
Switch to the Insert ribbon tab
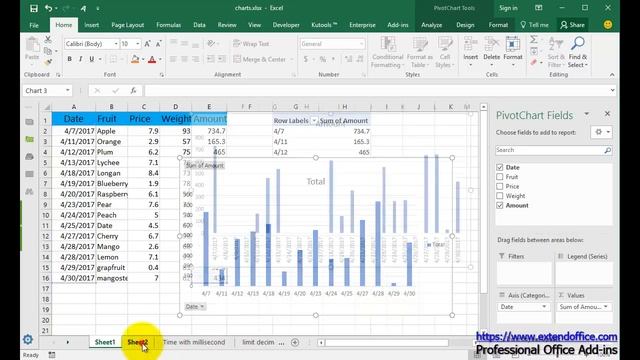[x=91, y=25]
